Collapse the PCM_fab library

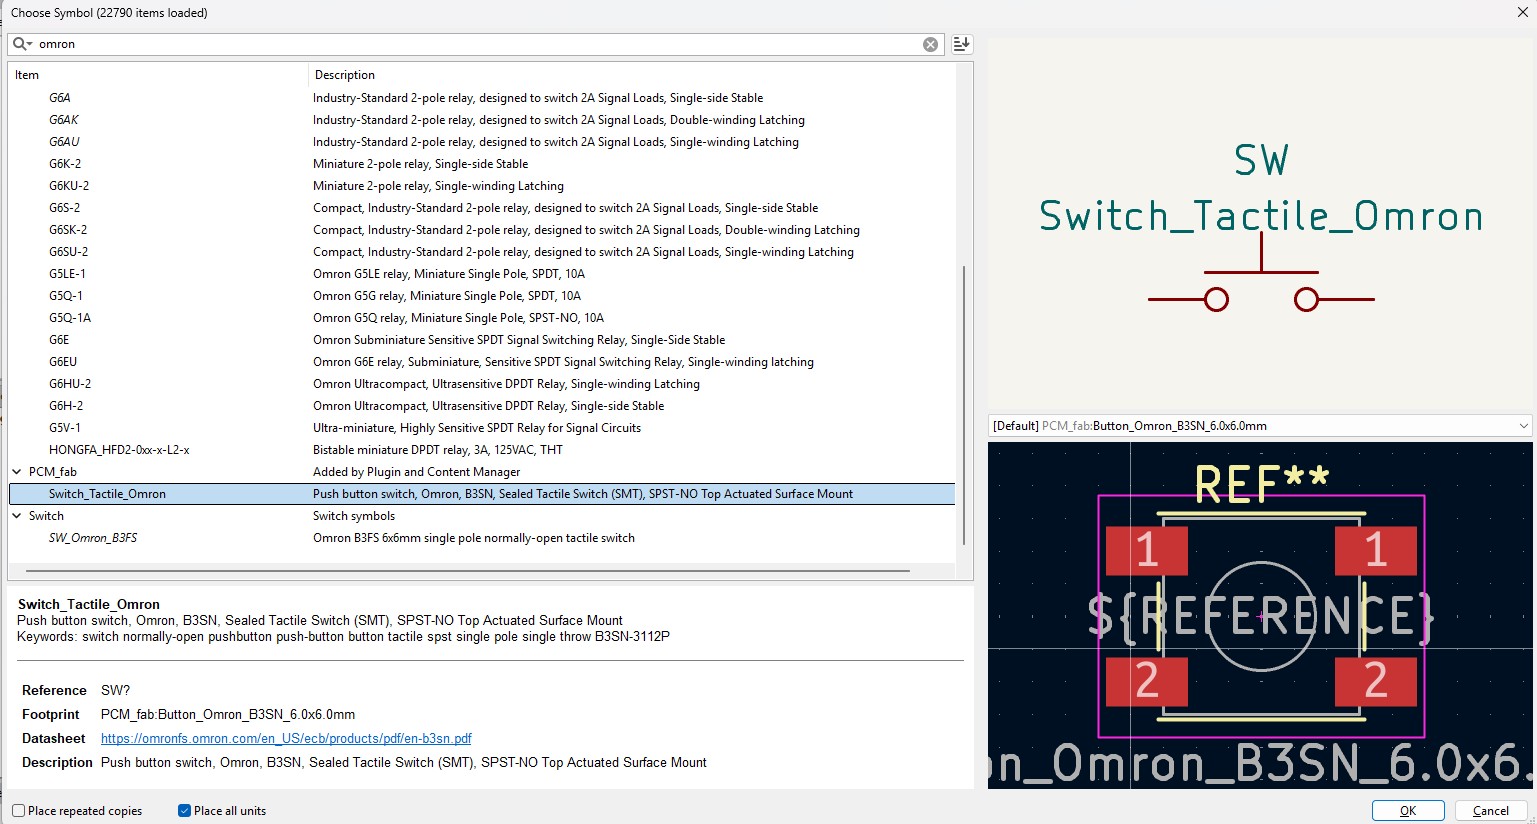pyautogui.click(x=17, y=472)
